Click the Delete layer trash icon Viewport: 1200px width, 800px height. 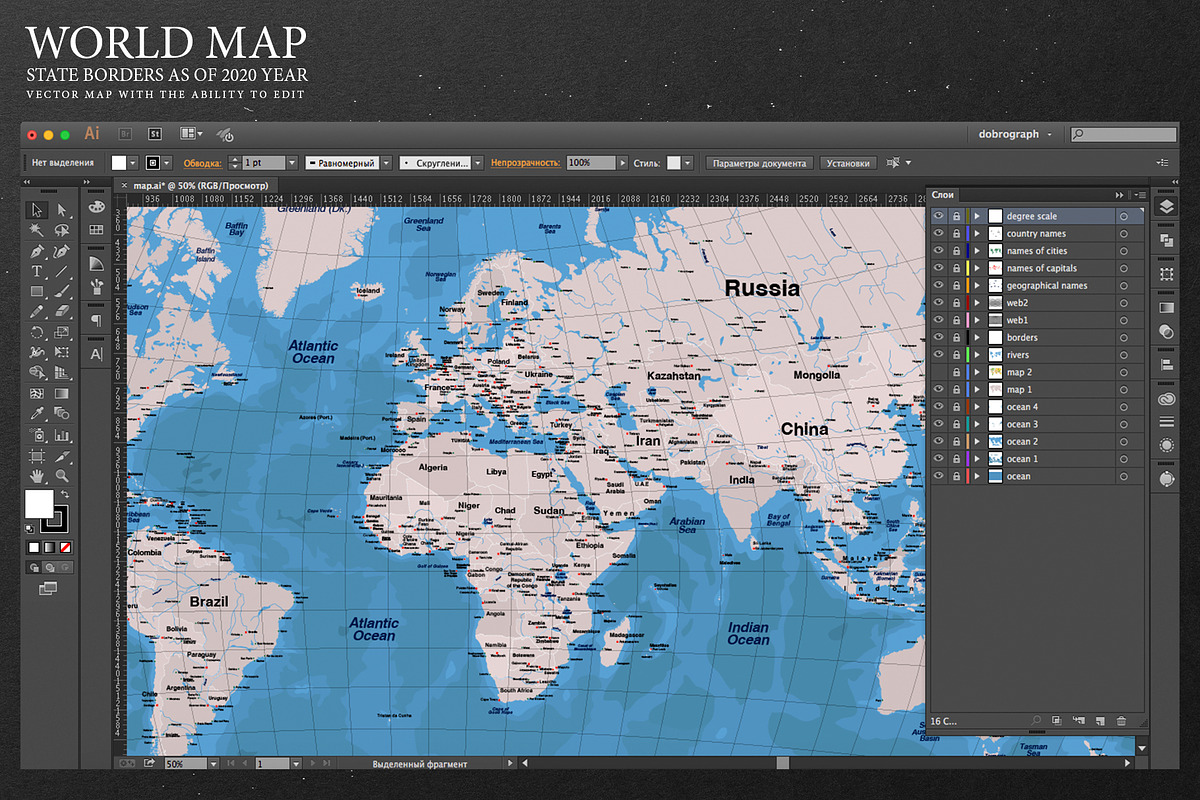(1121, 720)
